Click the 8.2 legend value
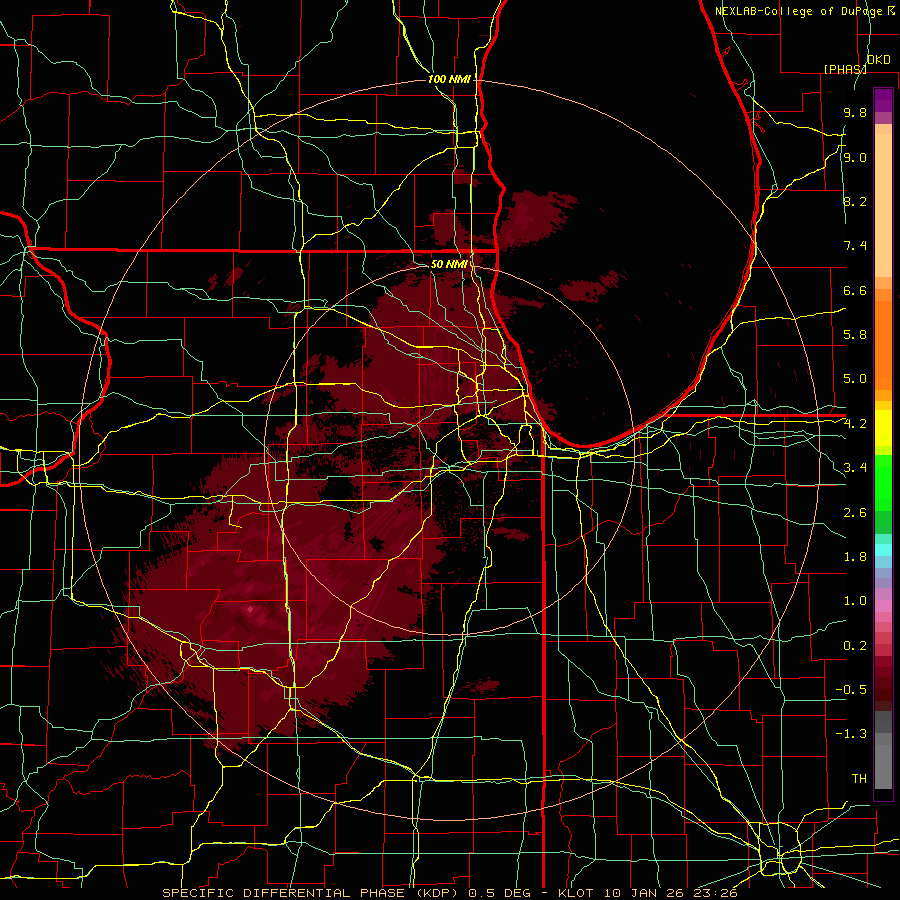This screenshot has width=900, height=900. [855, 201]
